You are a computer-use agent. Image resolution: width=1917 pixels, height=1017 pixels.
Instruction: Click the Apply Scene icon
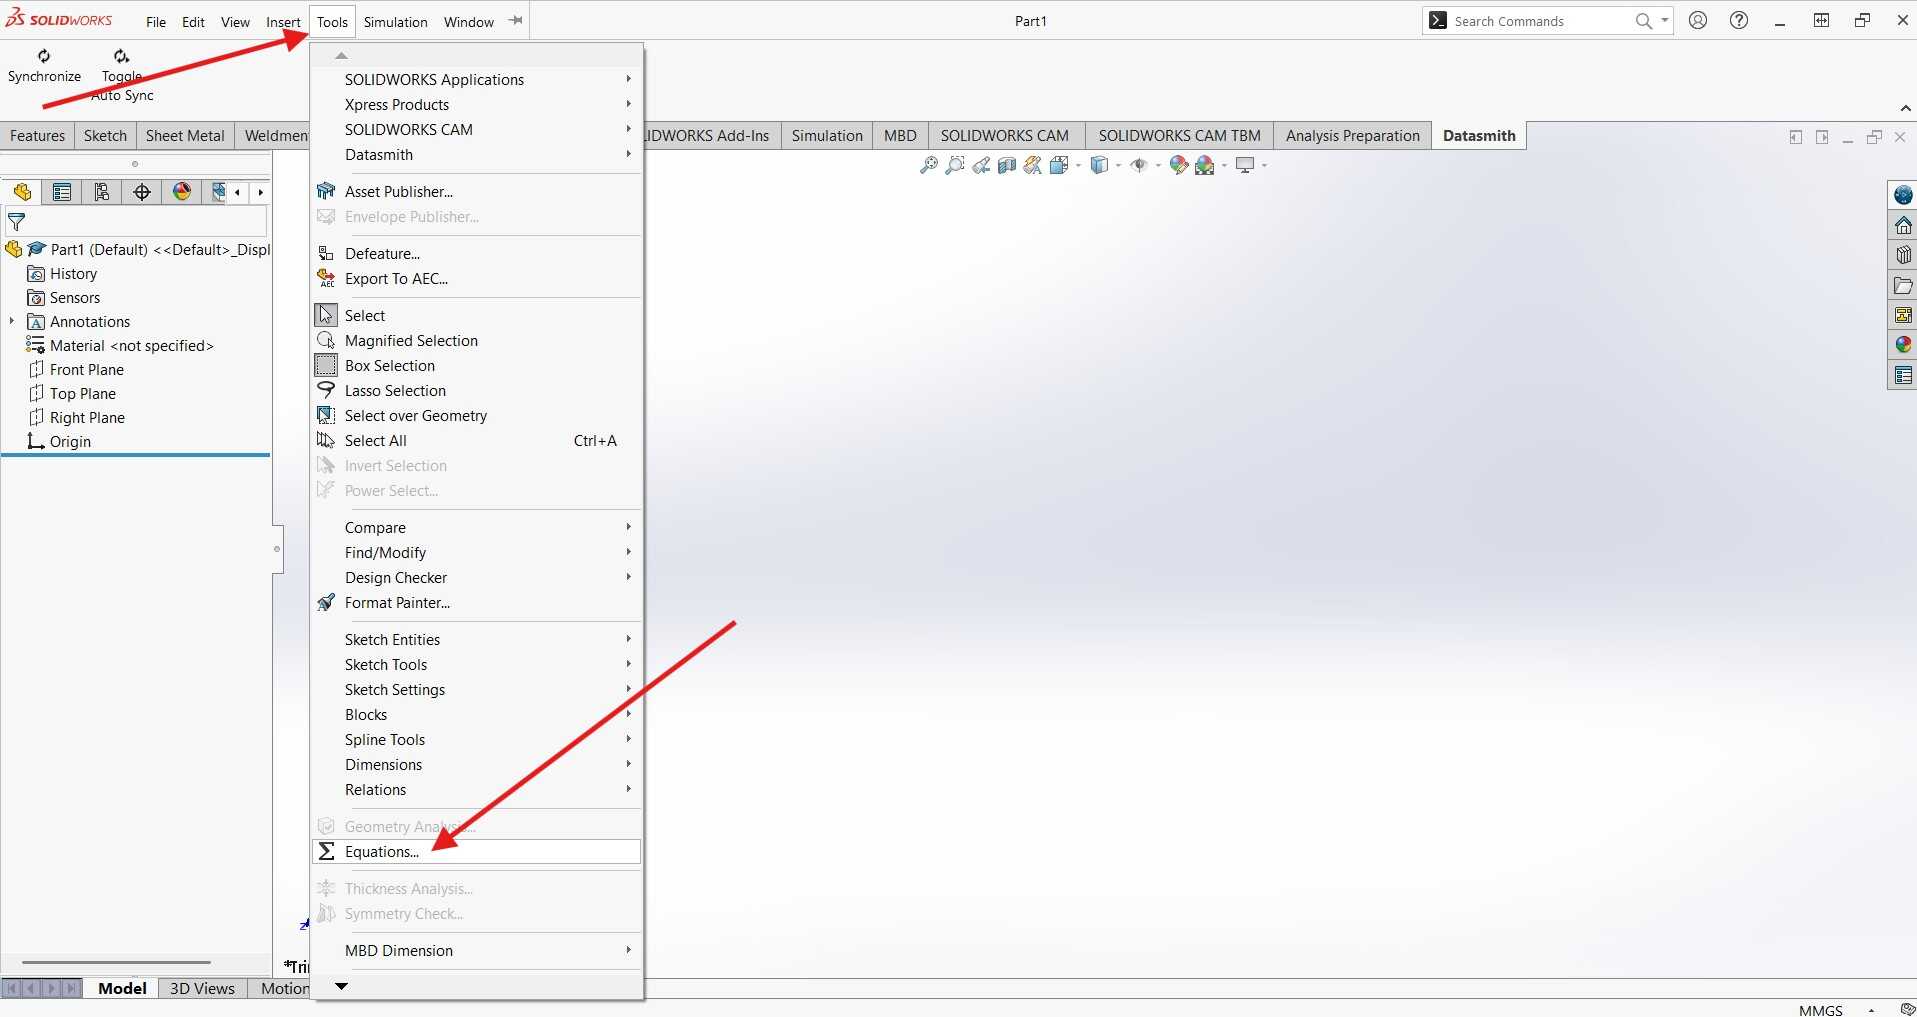[x=1205, y=165]
